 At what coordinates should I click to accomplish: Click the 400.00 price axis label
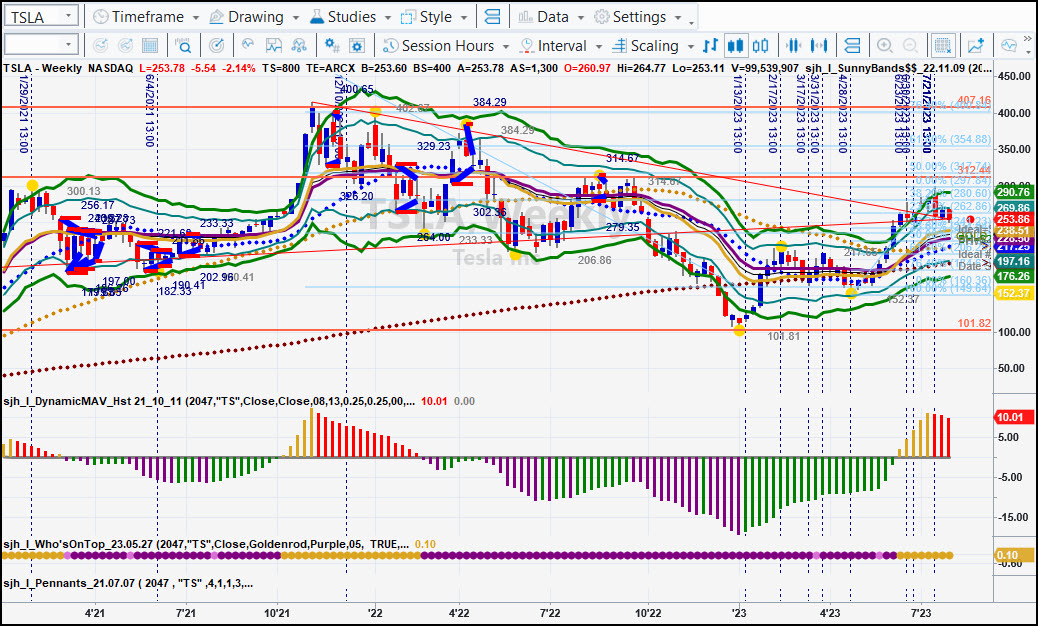tap(1014, 112)
